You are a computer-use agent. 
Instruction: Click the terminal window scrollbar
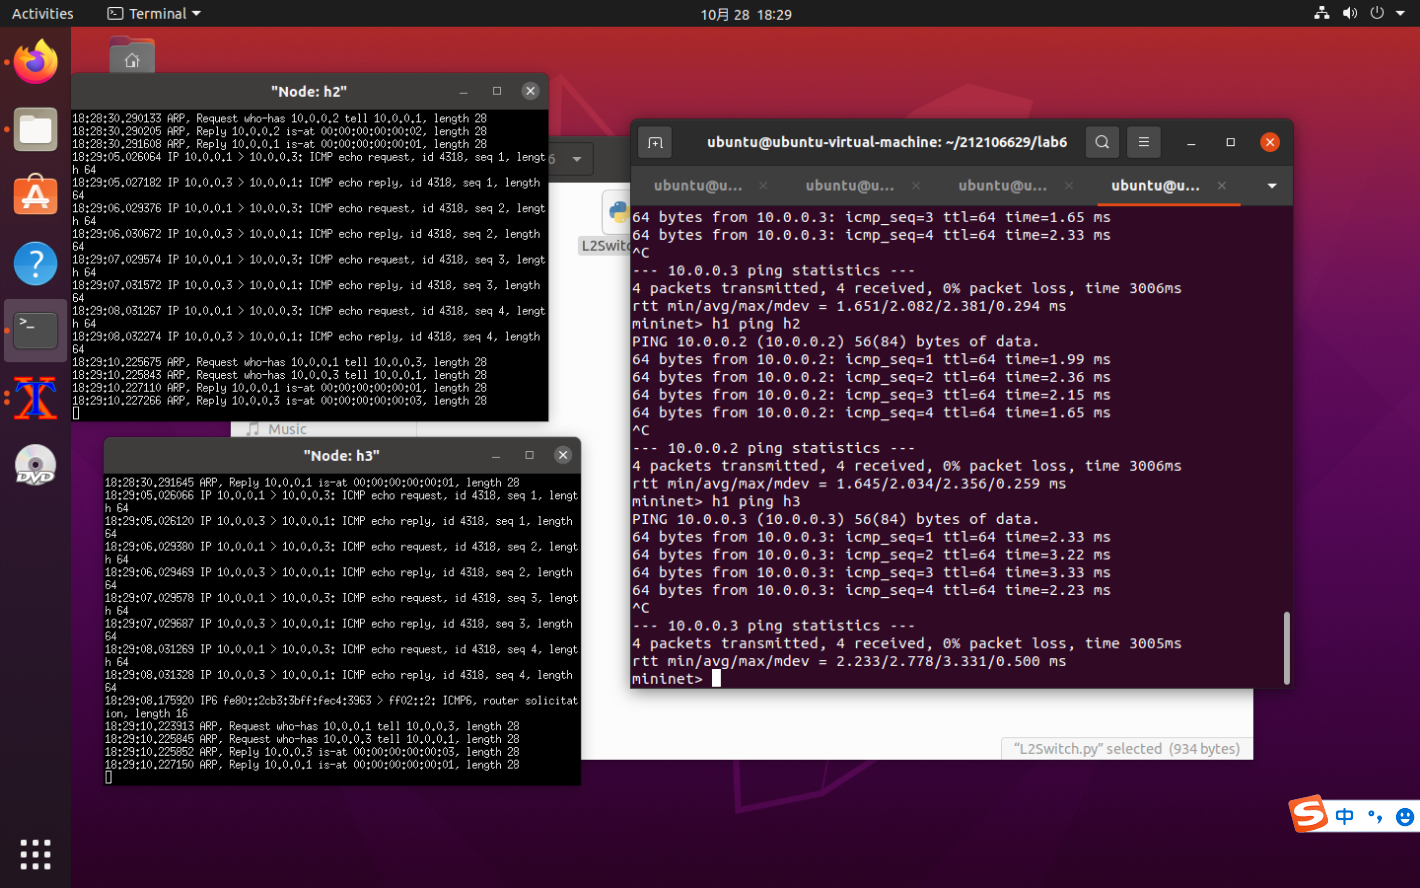[x=1286, y=647]
